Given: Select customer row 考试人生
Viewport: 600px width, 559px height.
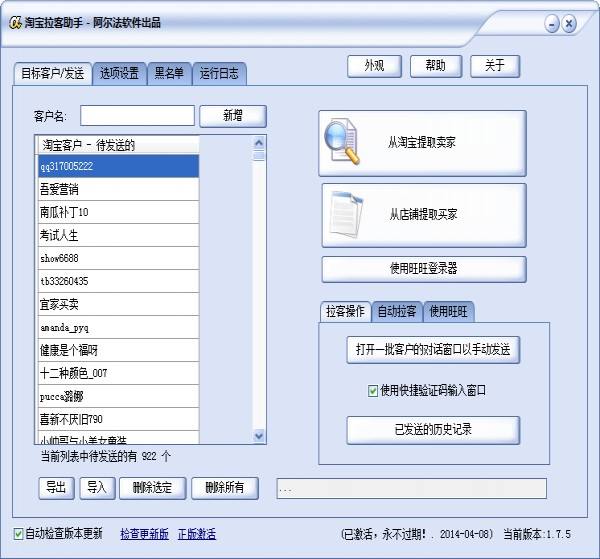Looking at the screenshot, I should pyautogui.click(x=119, y=235).
